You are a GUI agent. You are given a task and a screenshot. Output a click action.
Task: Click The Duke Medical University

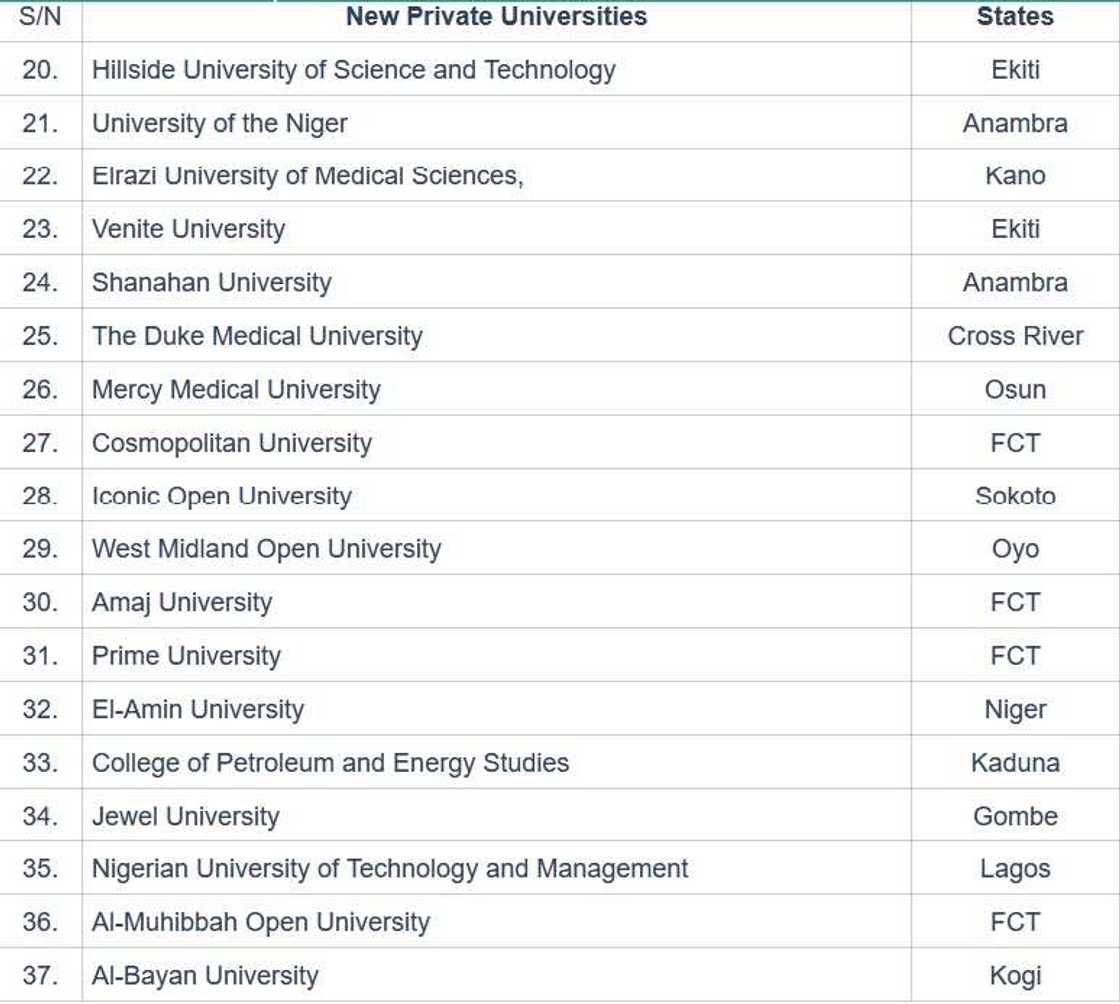[x=257, y=336]
